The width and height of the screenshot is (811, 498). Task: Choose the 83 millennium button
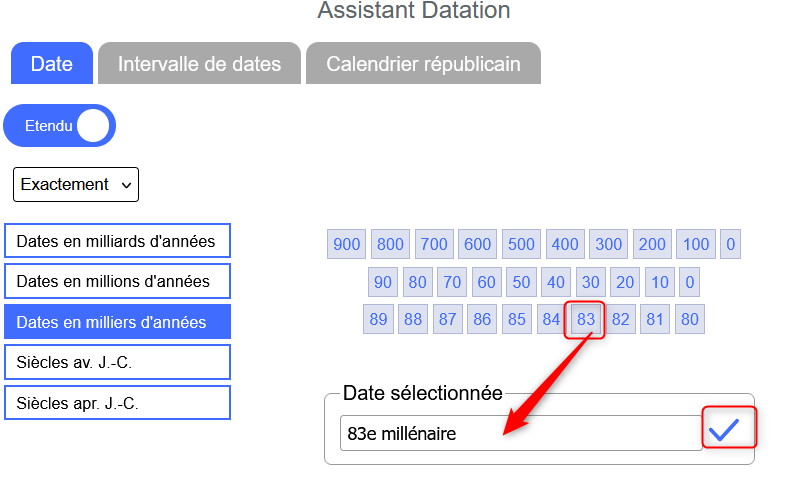click(586, 320)
